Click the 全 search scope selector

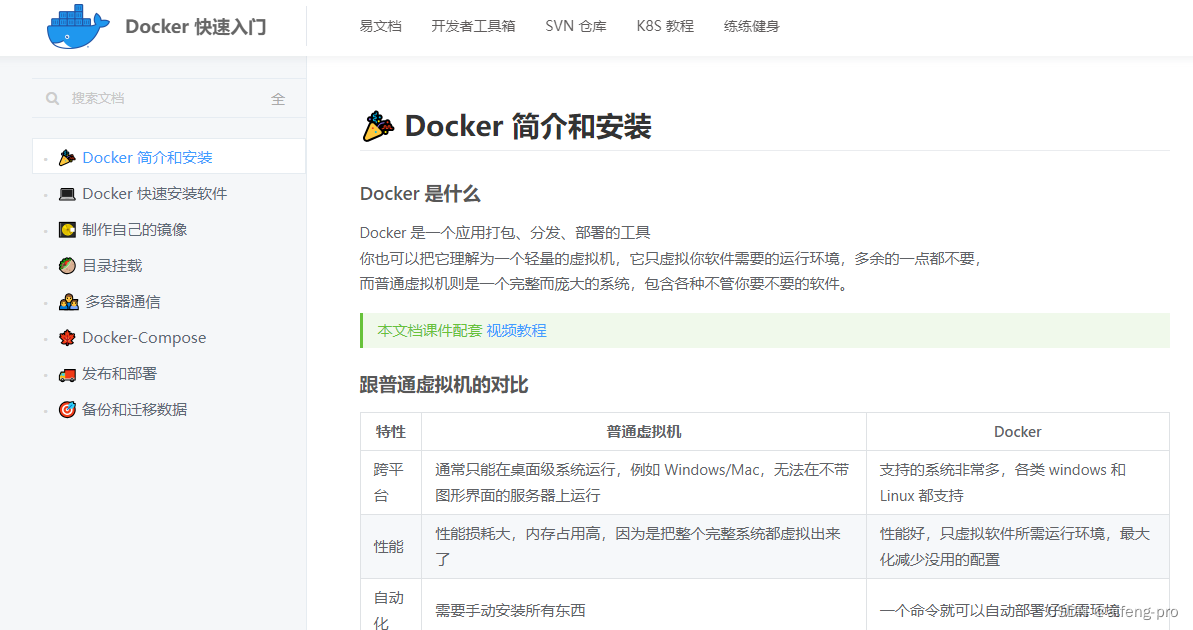(x=278, y=99)
